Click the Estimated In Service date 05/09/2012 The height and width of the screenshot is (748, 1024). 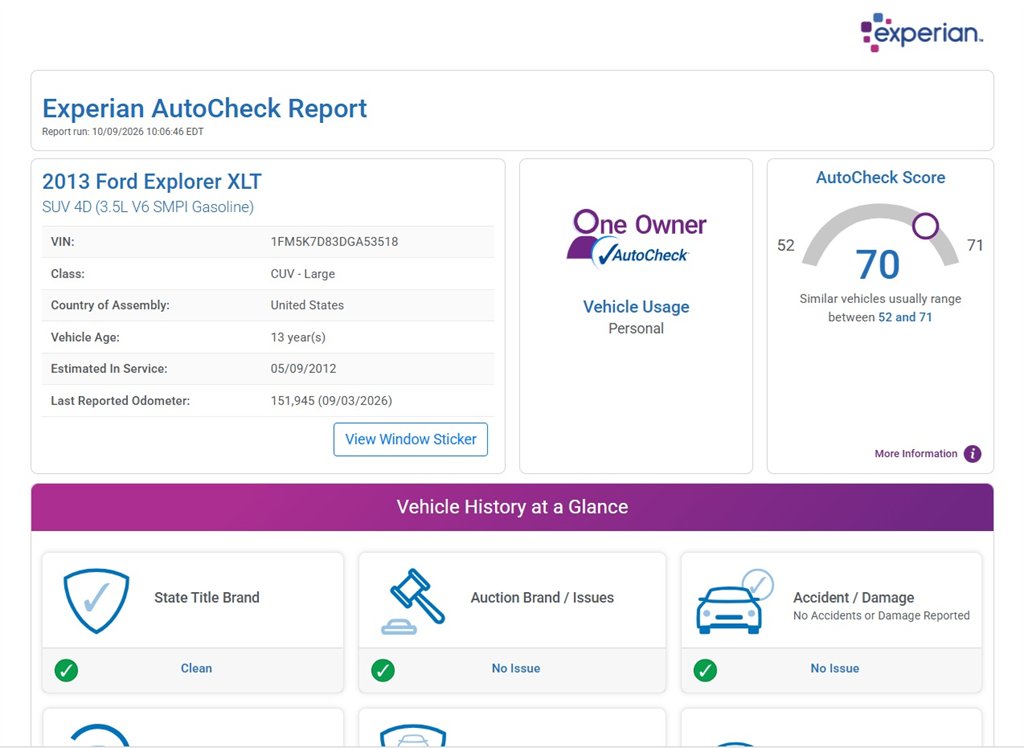tap(304, 368)
